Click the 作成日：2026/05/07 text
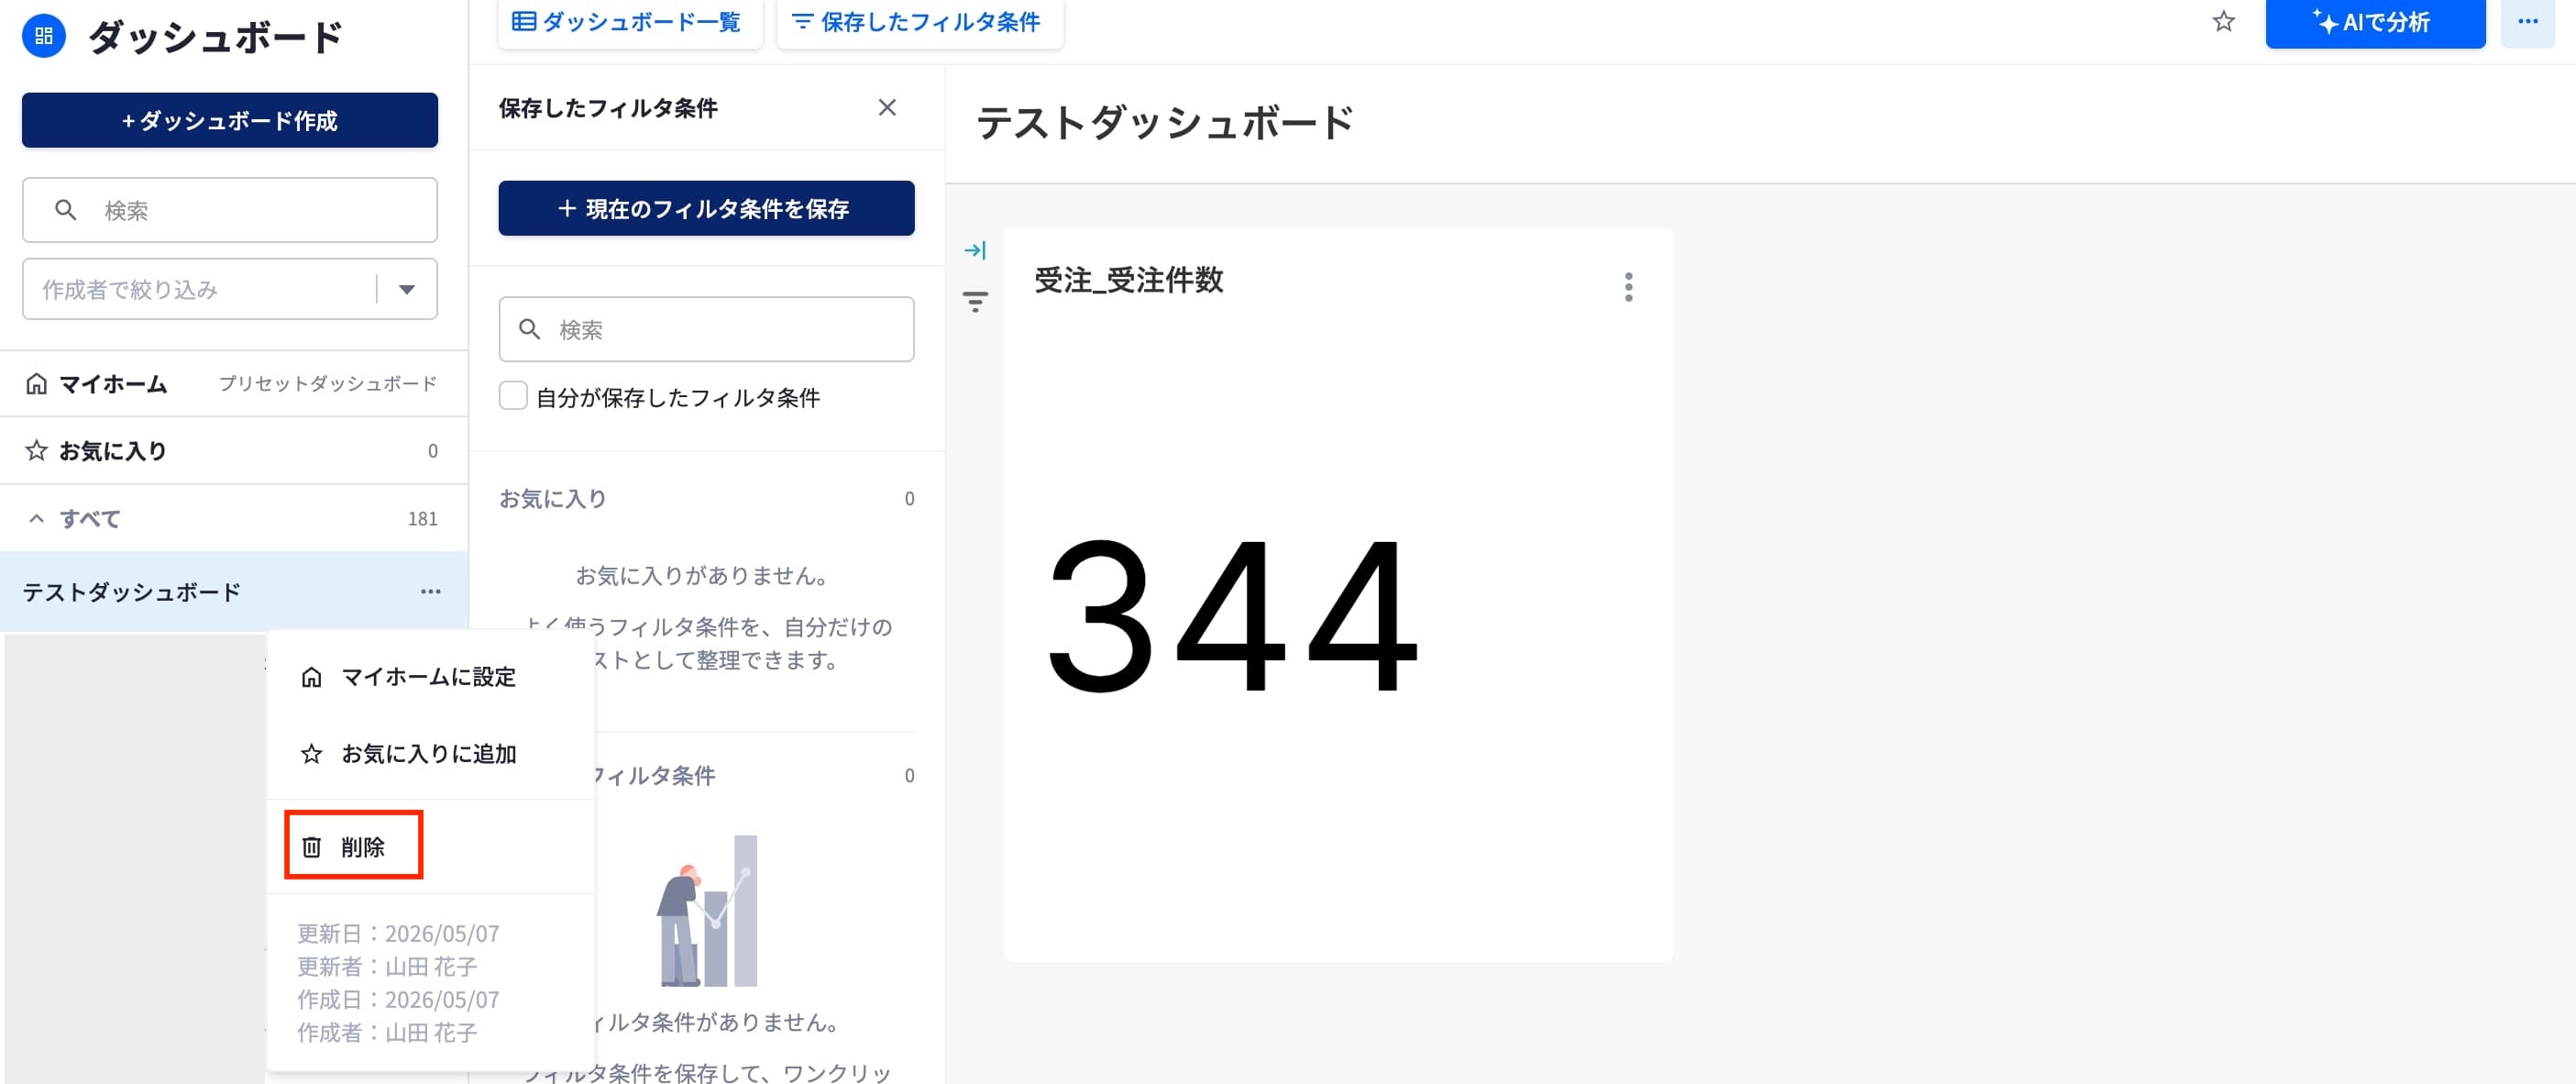2576x1084 pixels. 398,999
